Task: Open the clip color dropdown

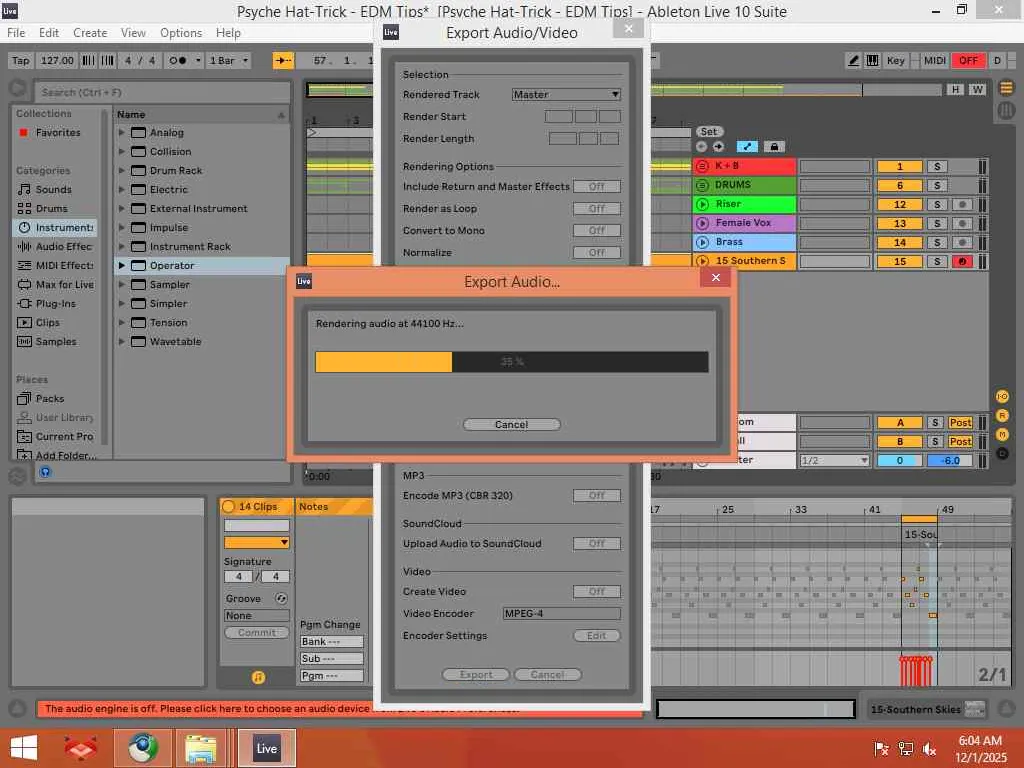Action: pos(257,542)
